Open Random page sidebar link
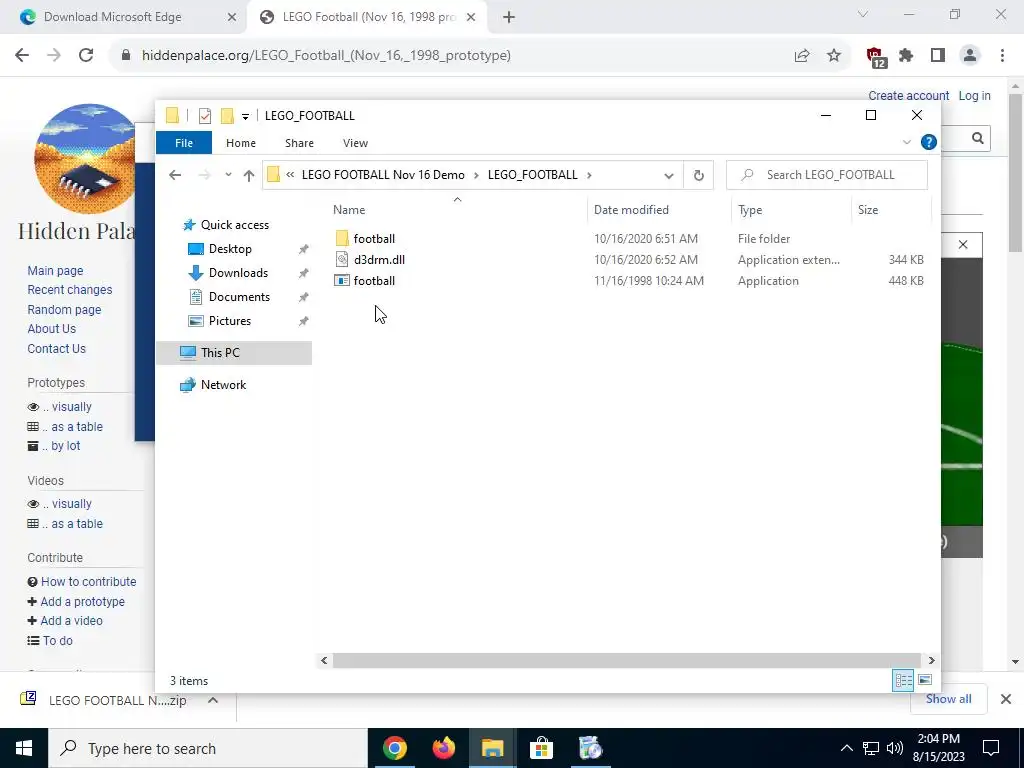 coord(64,310)
